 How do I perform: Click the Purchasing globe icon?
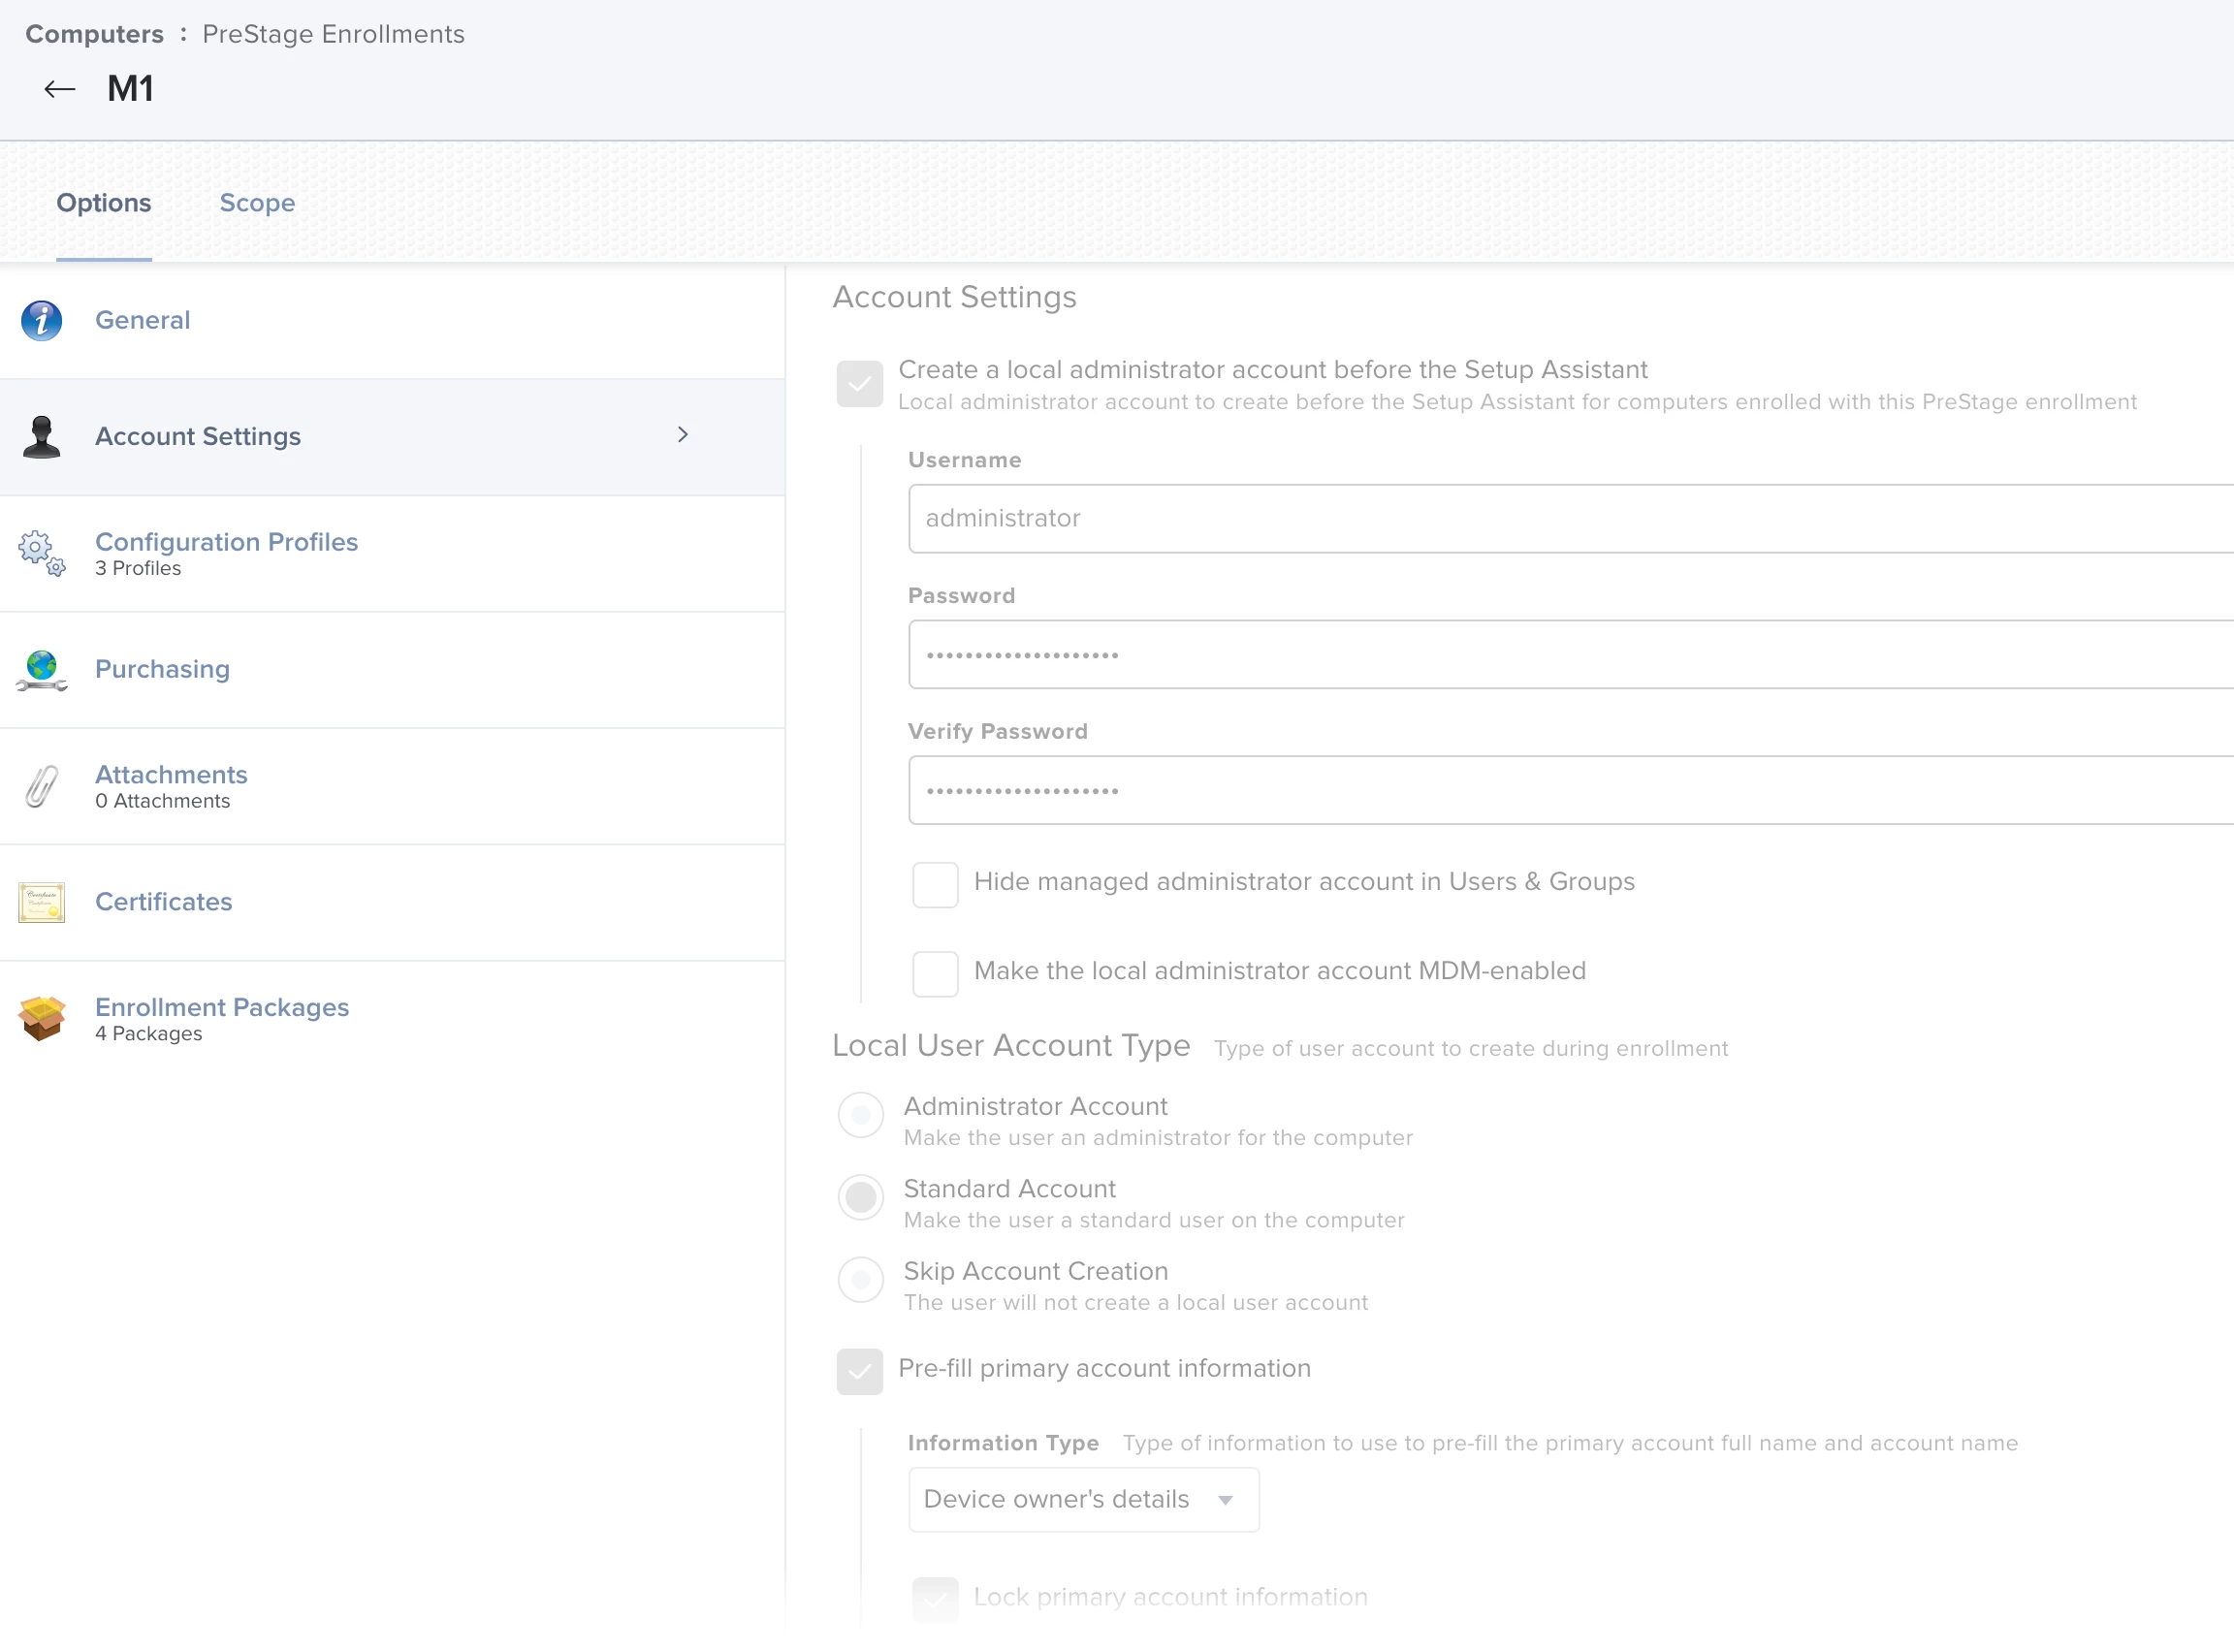coord(41,669)
